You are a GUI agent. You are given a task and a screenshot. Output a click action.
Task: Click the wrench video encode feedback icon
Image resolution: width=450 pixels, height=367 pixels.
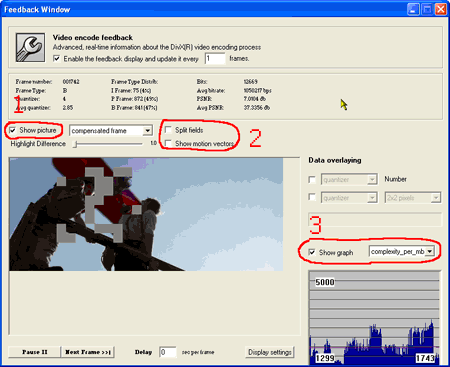point(30,47)
